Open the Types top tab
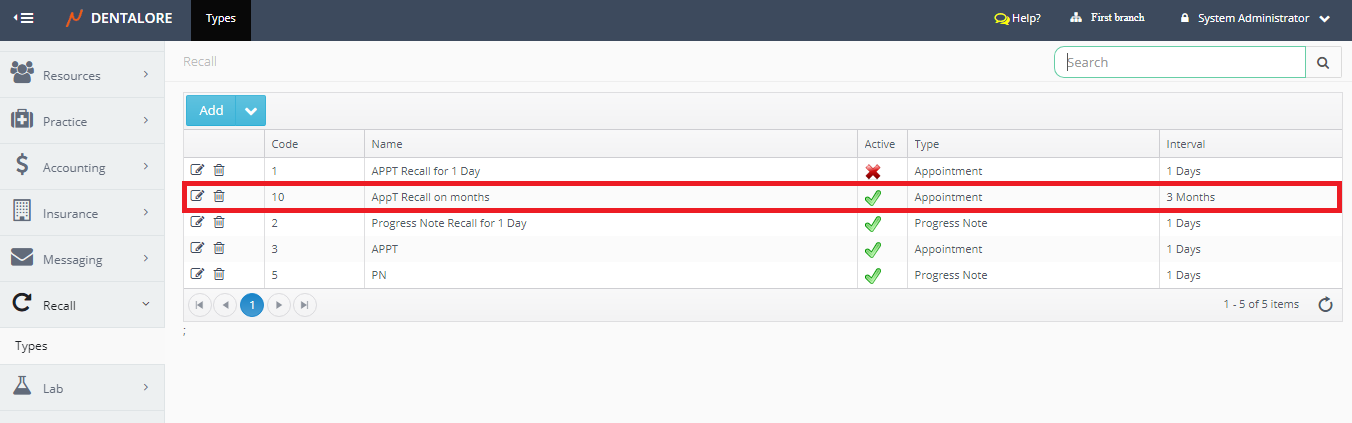This screenshot has width=1352, height=423. click(x=220, y=18)
